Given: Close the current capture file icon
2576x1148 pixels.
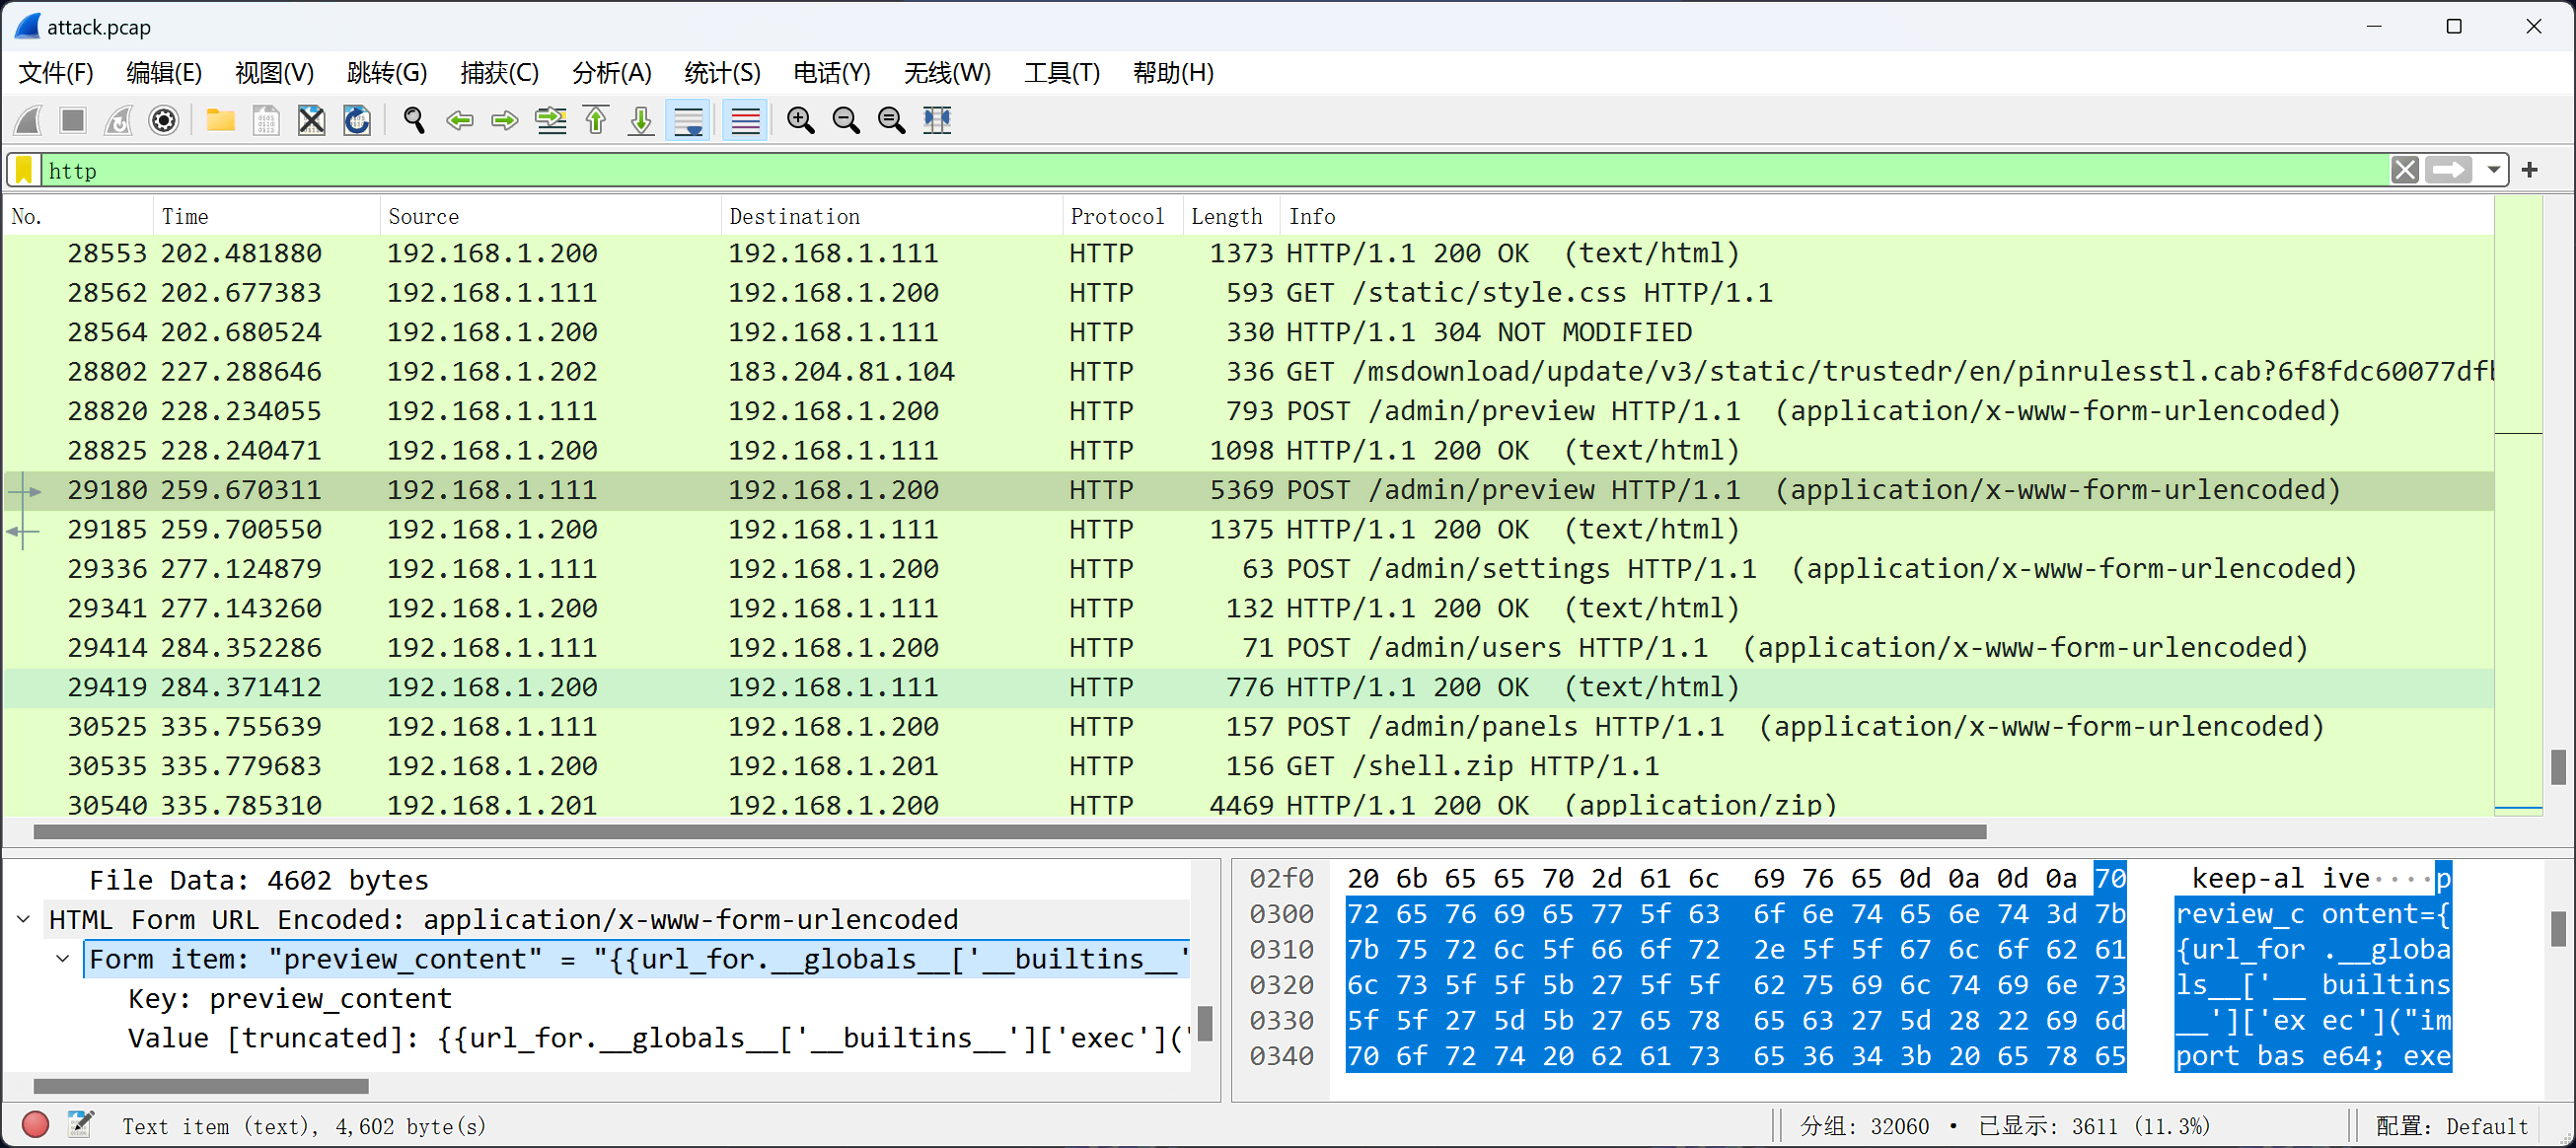Looking at the screenshot, I should (x=312, y=121).
